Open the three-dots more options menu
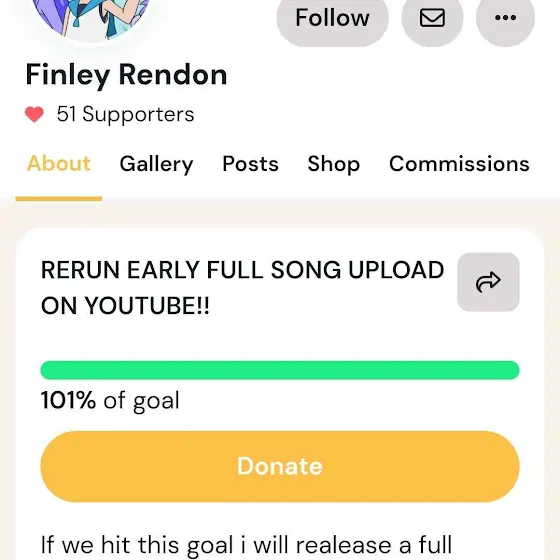This screenshot has width=560, height=560. [505, 18]
